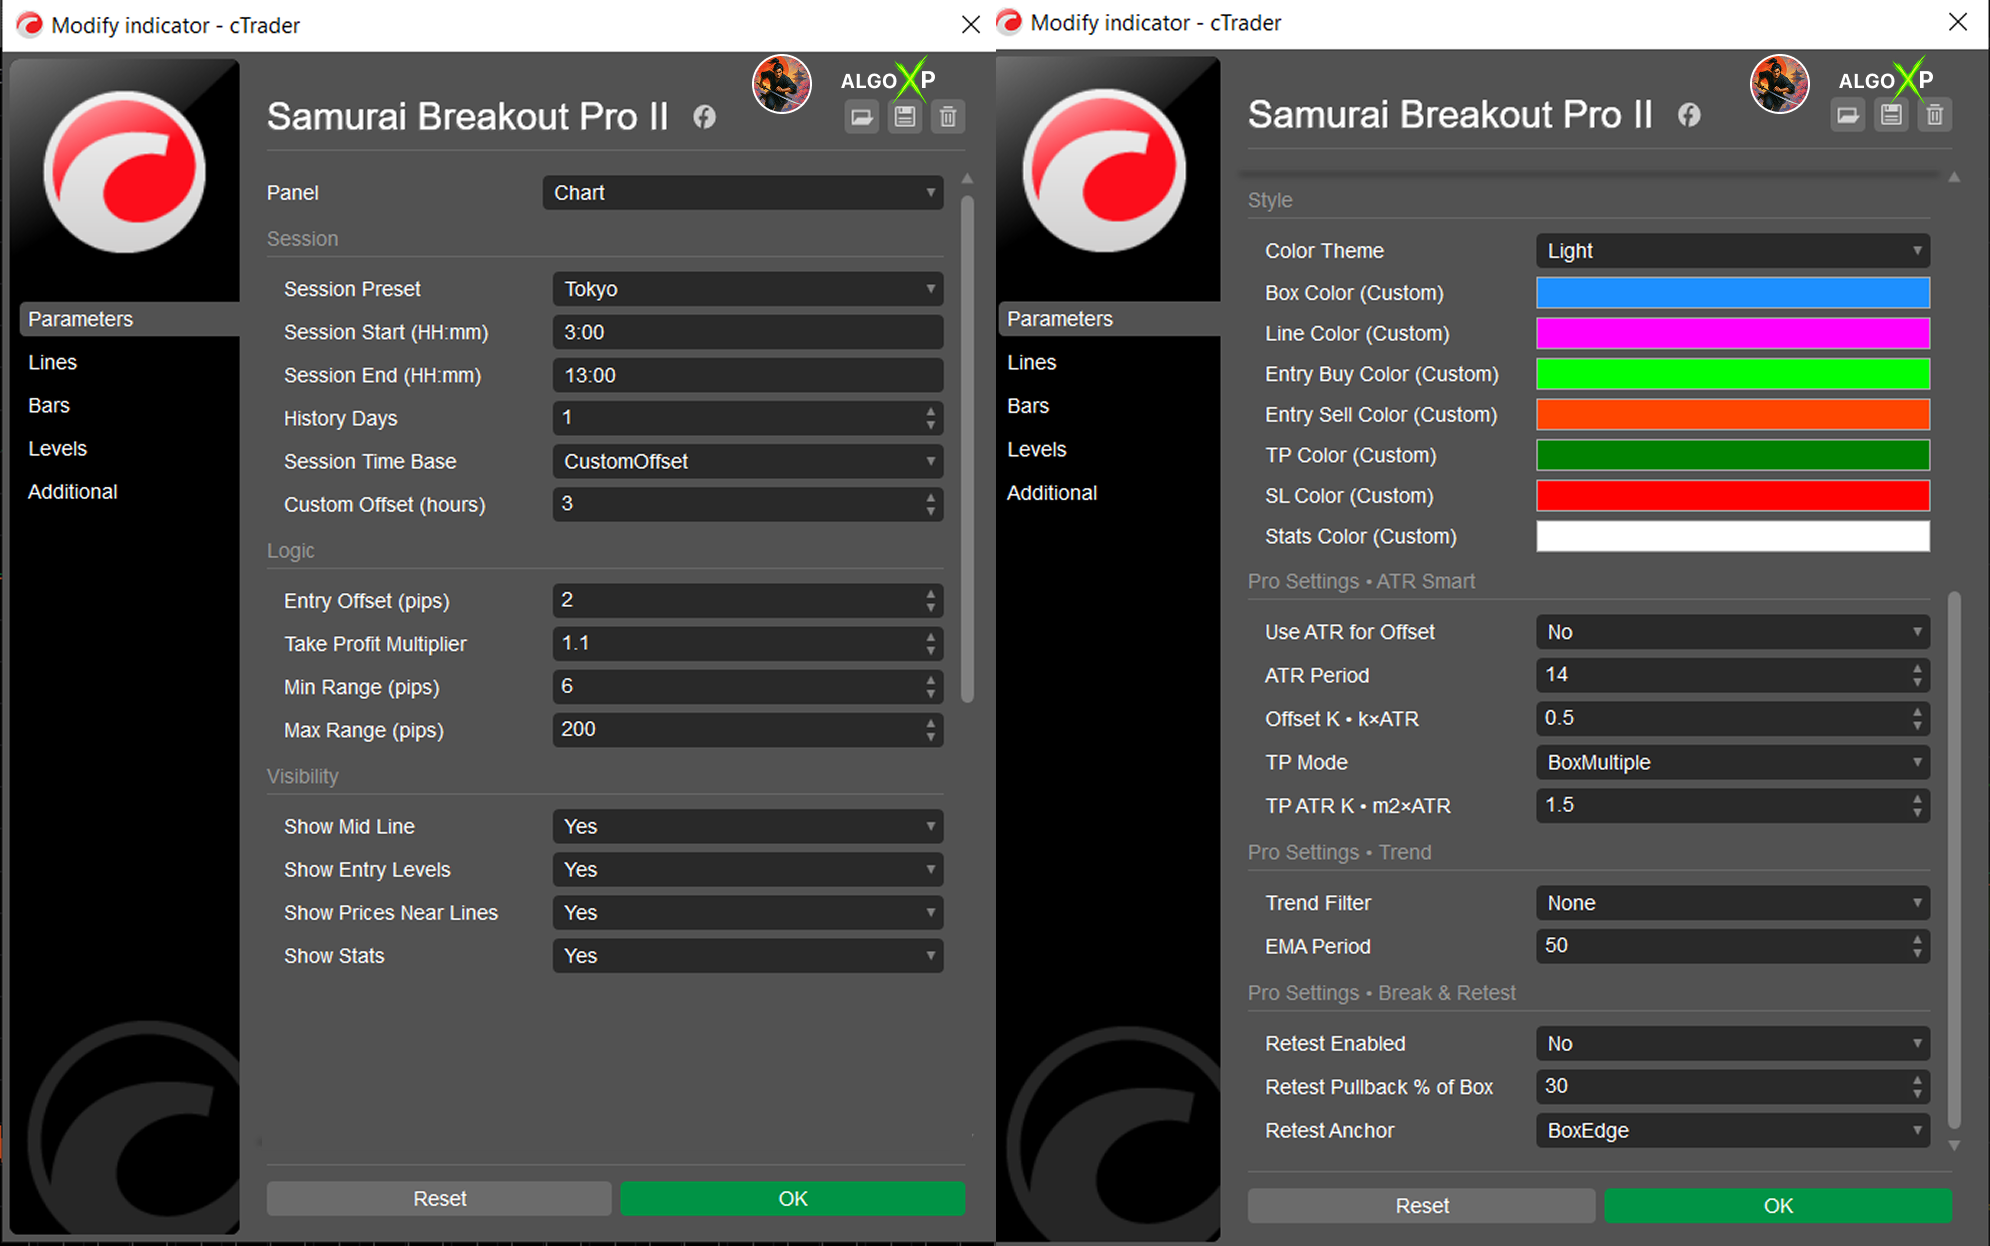Select Additional tab in left window

tap(73, 492)
